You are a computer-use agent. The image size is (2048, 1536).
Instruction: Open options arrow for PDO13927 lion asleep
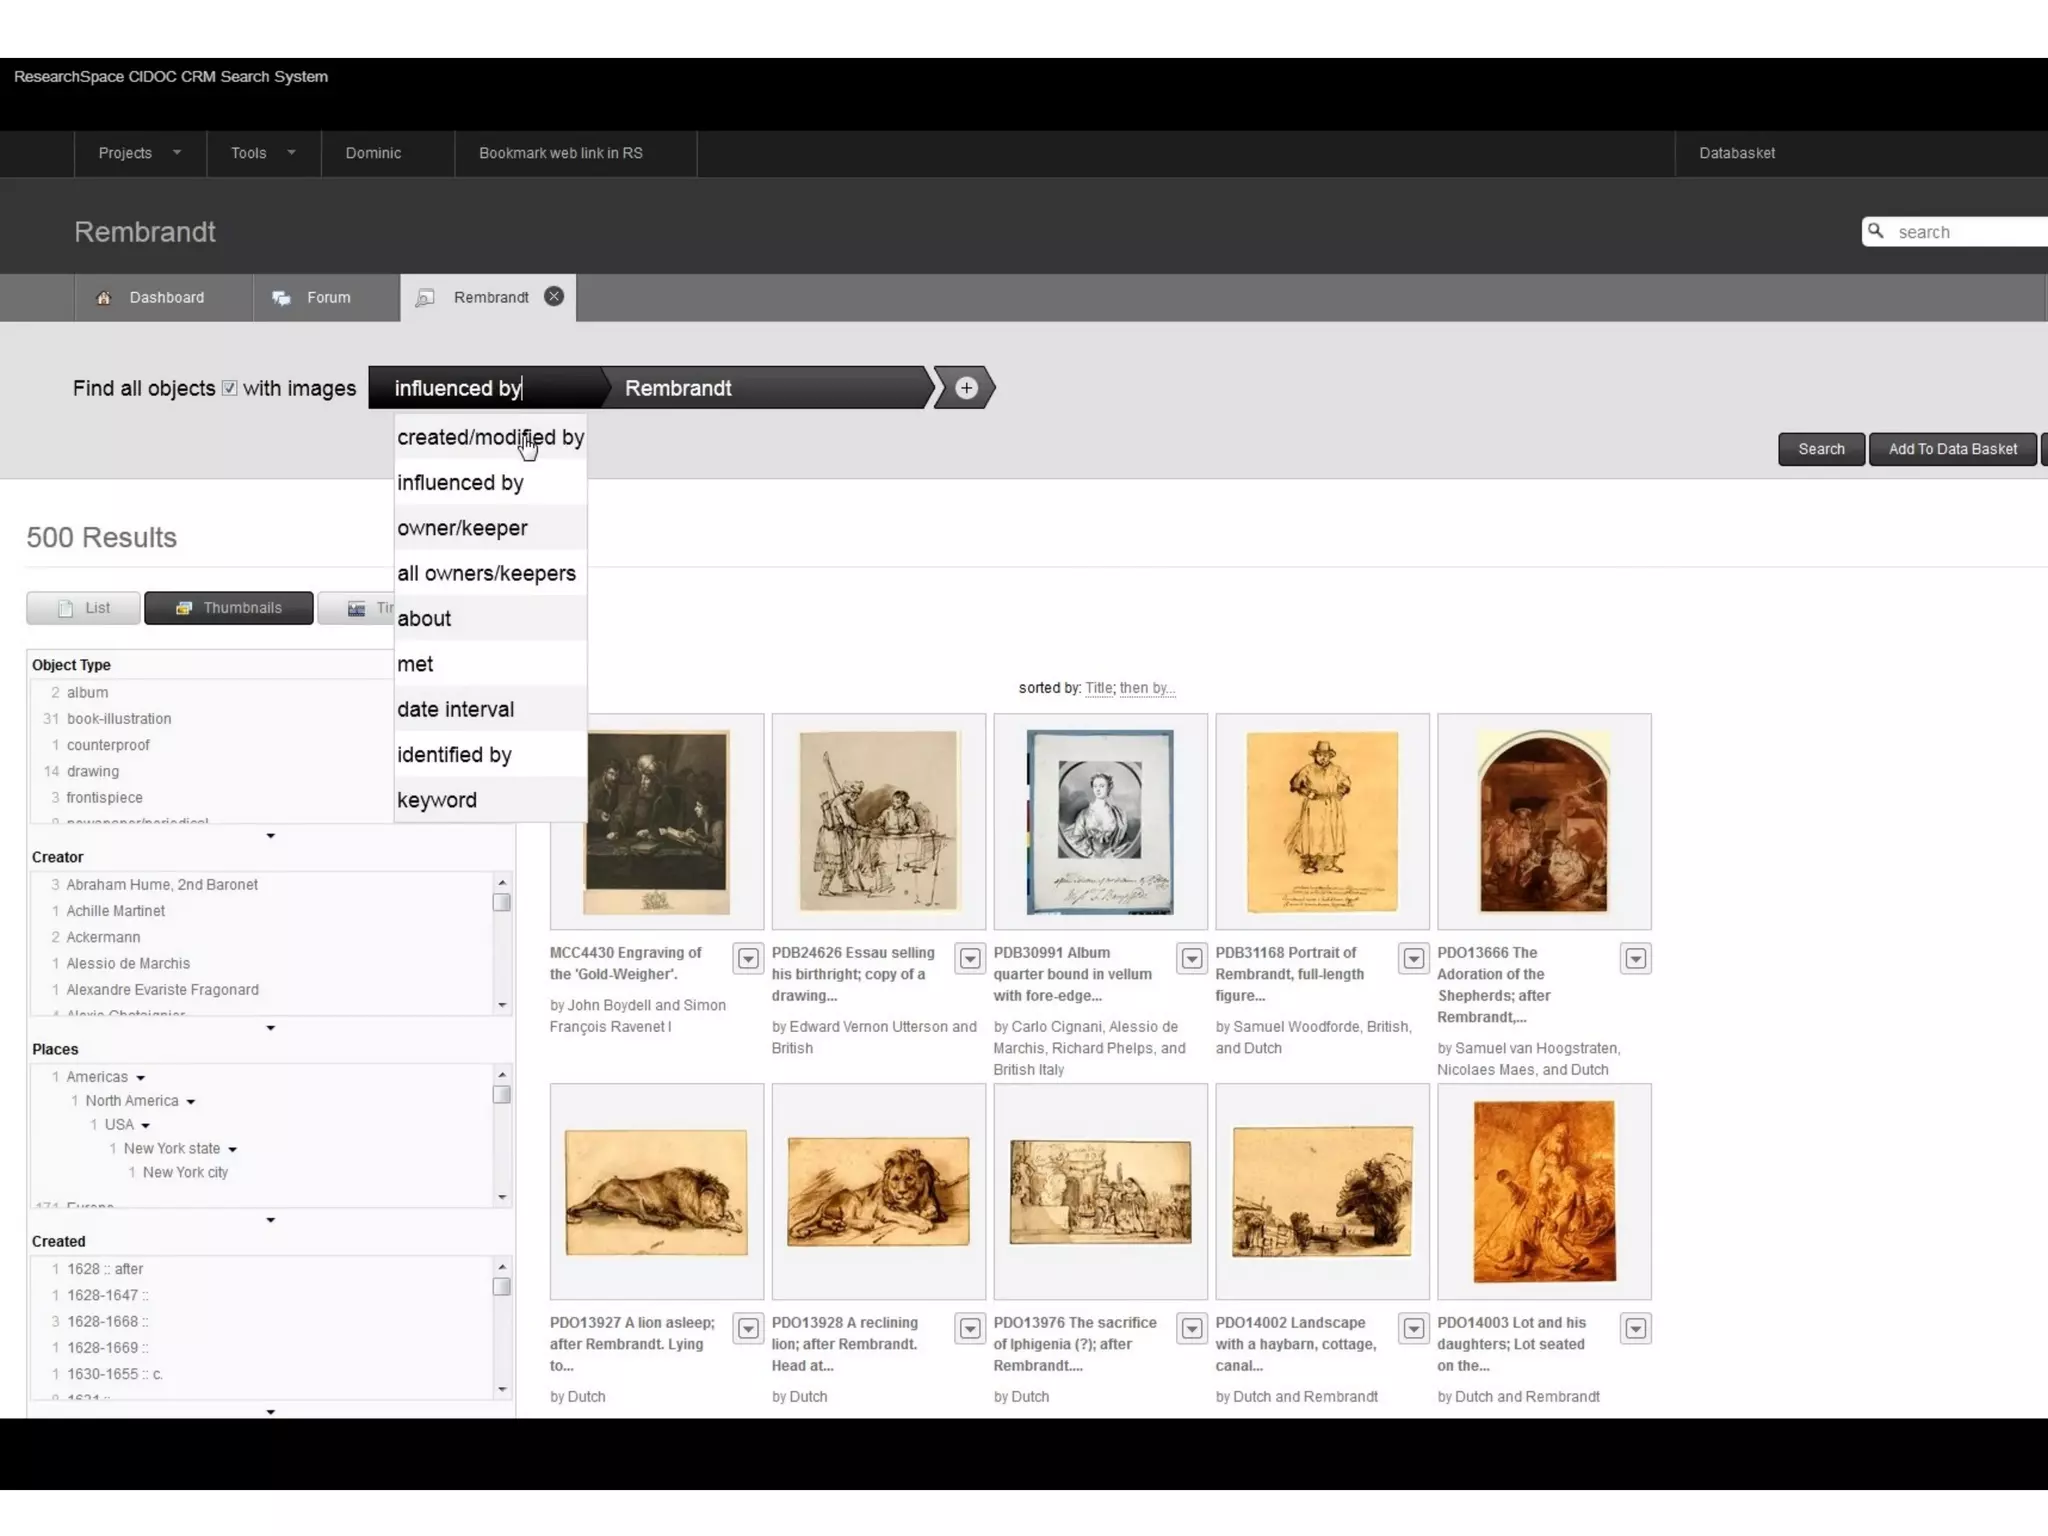pyautogui.click(x=748, y=1328)
